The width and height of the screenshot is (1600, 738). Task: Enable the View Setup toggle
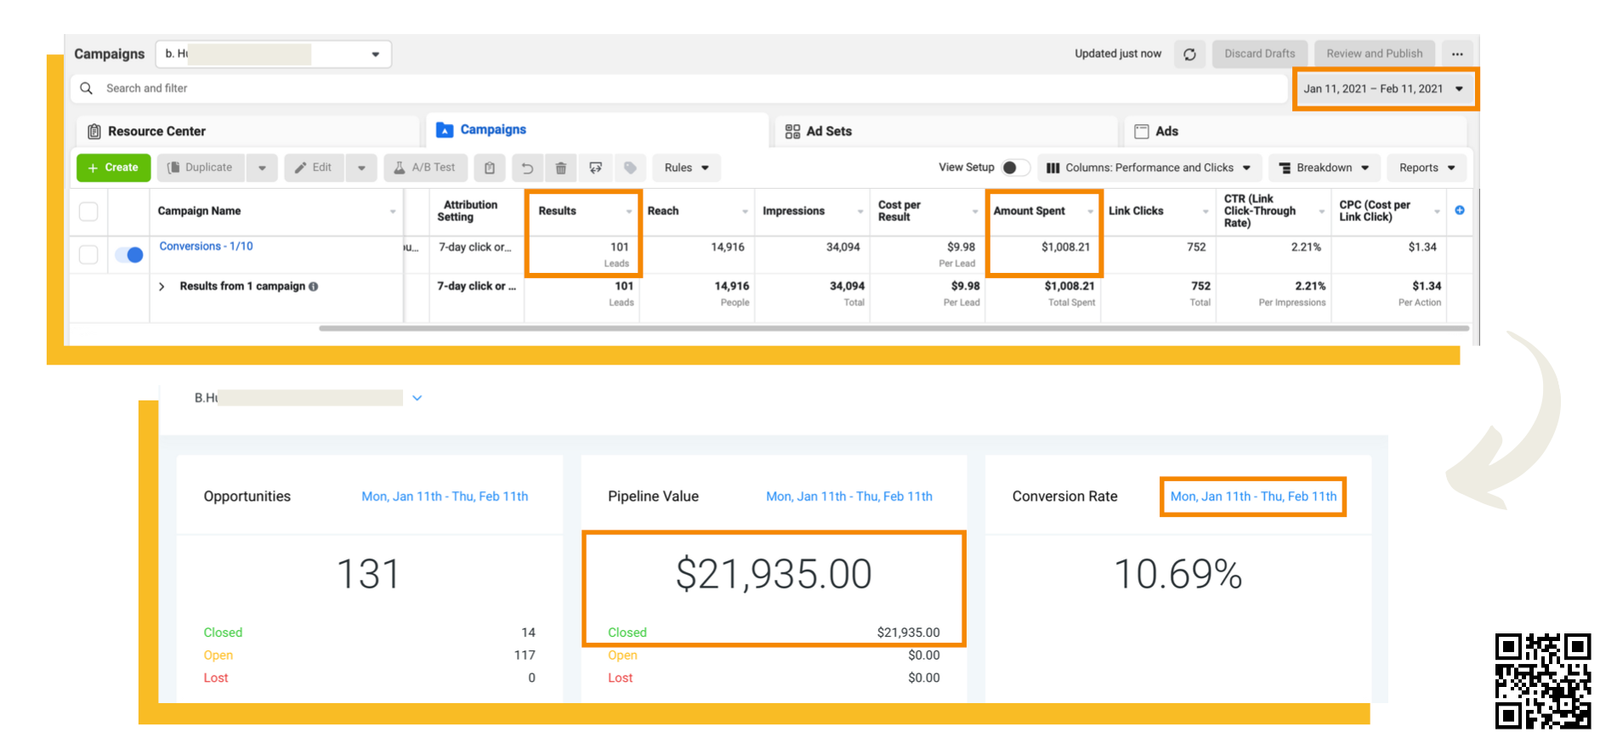tap(1014, 168)
